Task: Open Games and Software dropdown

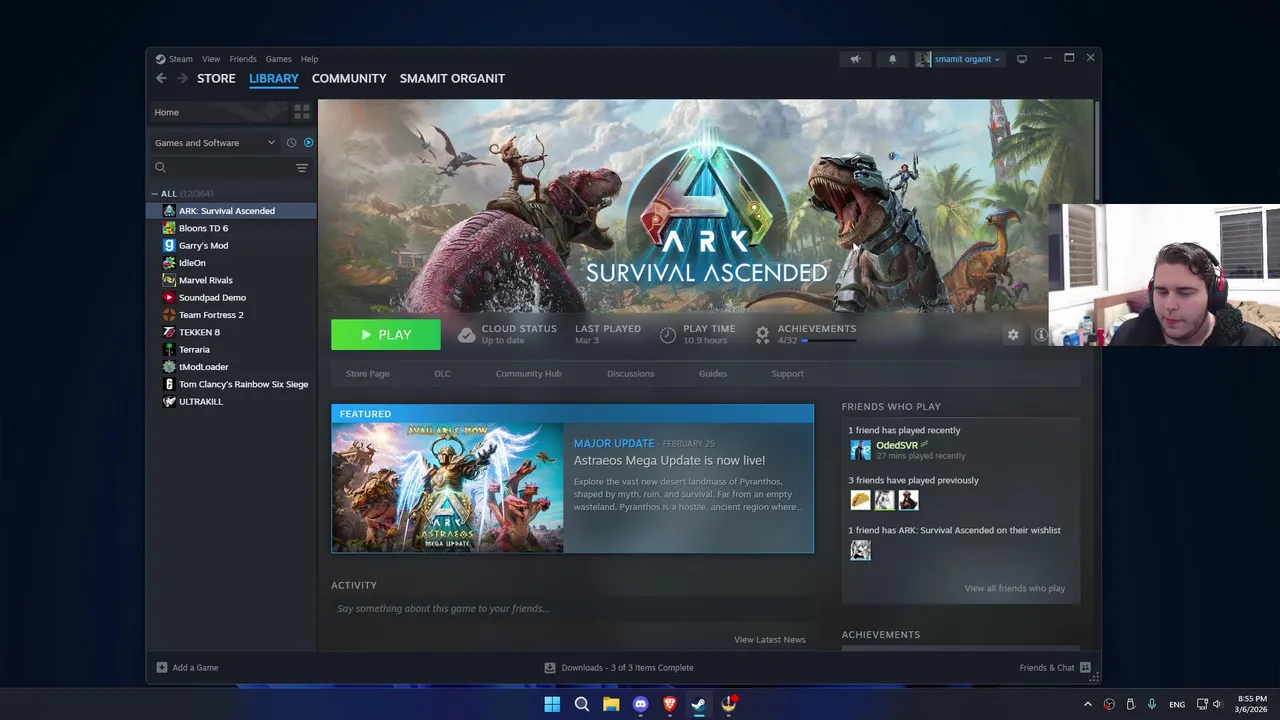Action: click(215, 143)
